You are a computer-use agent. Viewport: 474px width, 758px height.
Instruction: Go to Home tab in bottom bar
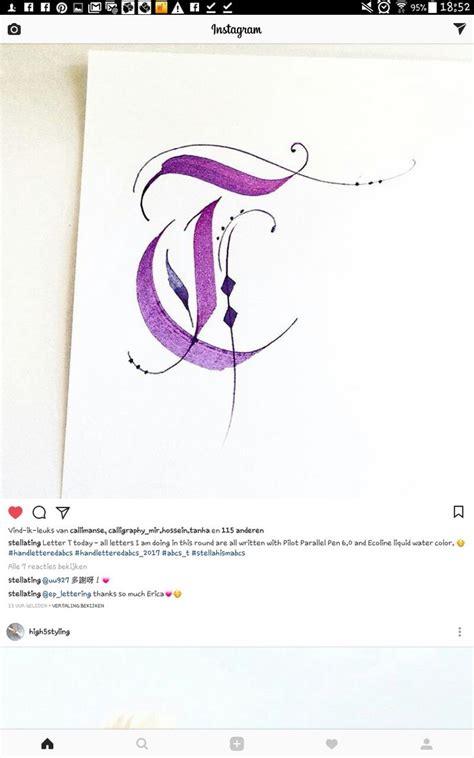point(47,743)
